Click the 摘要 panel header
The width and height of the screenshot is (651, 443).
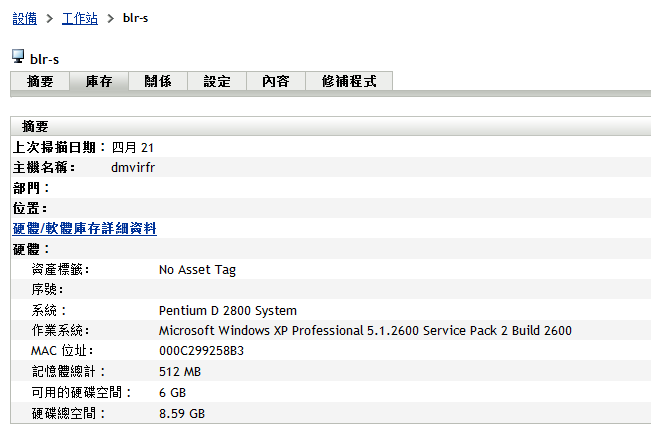(35, 126)
